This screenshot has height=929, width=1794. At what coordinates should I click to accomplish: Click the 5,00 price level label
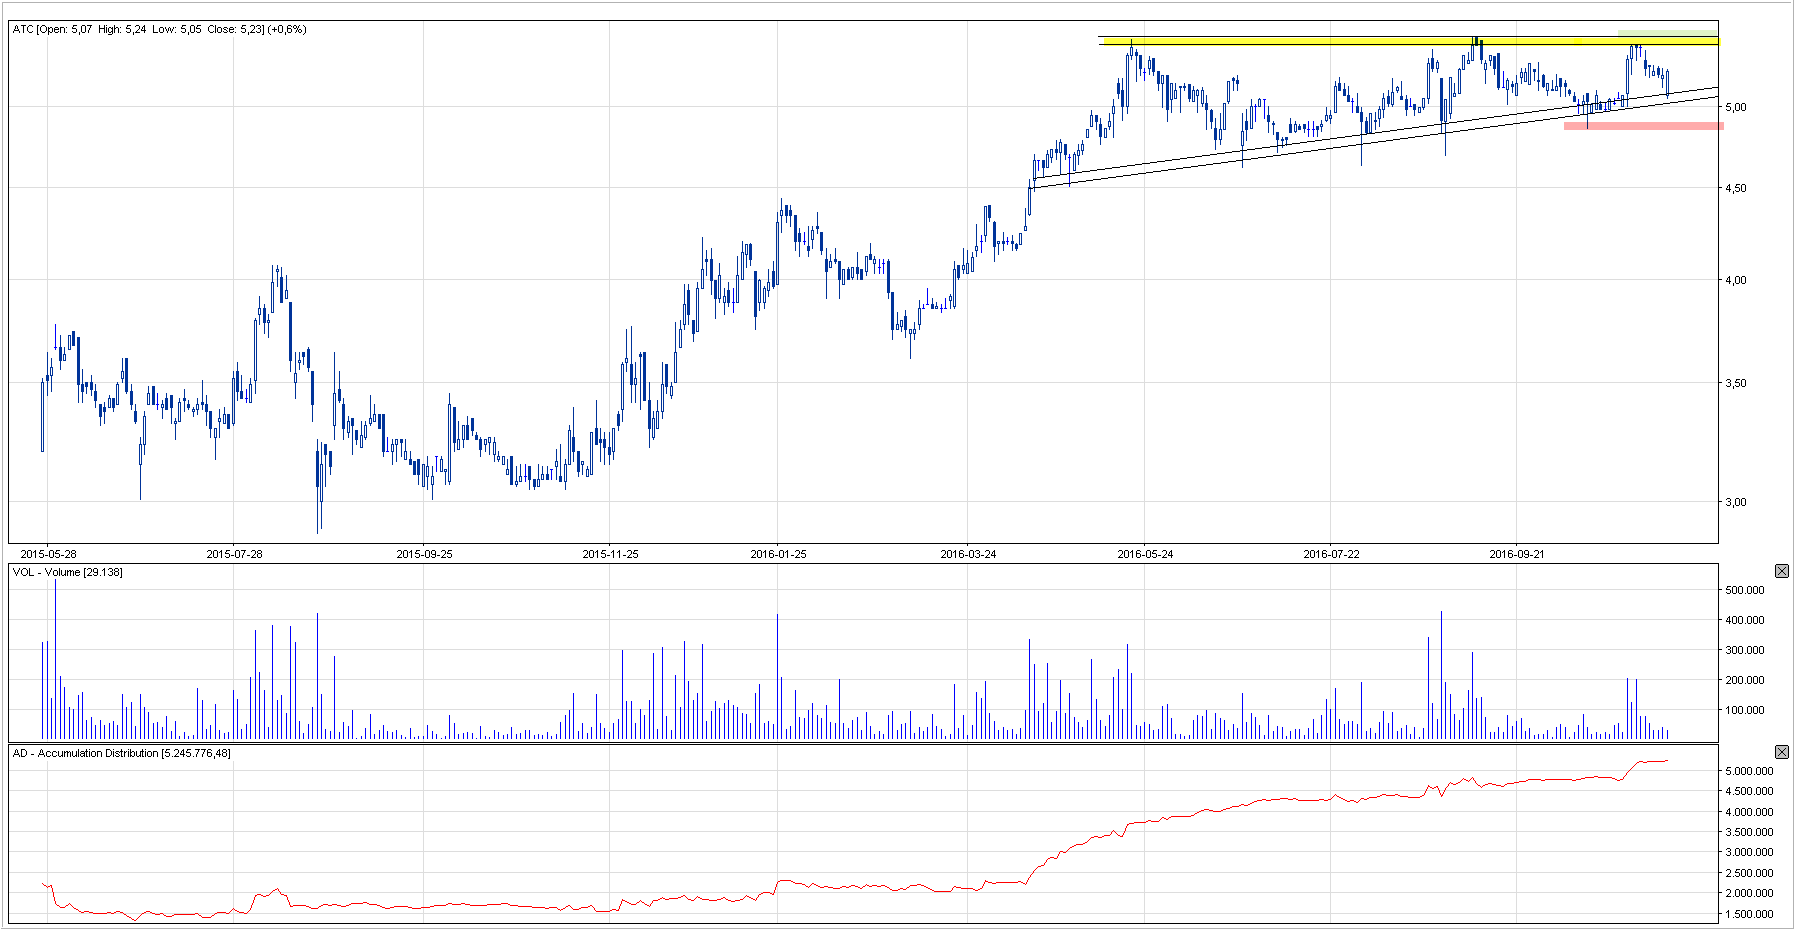point(1735,107)
